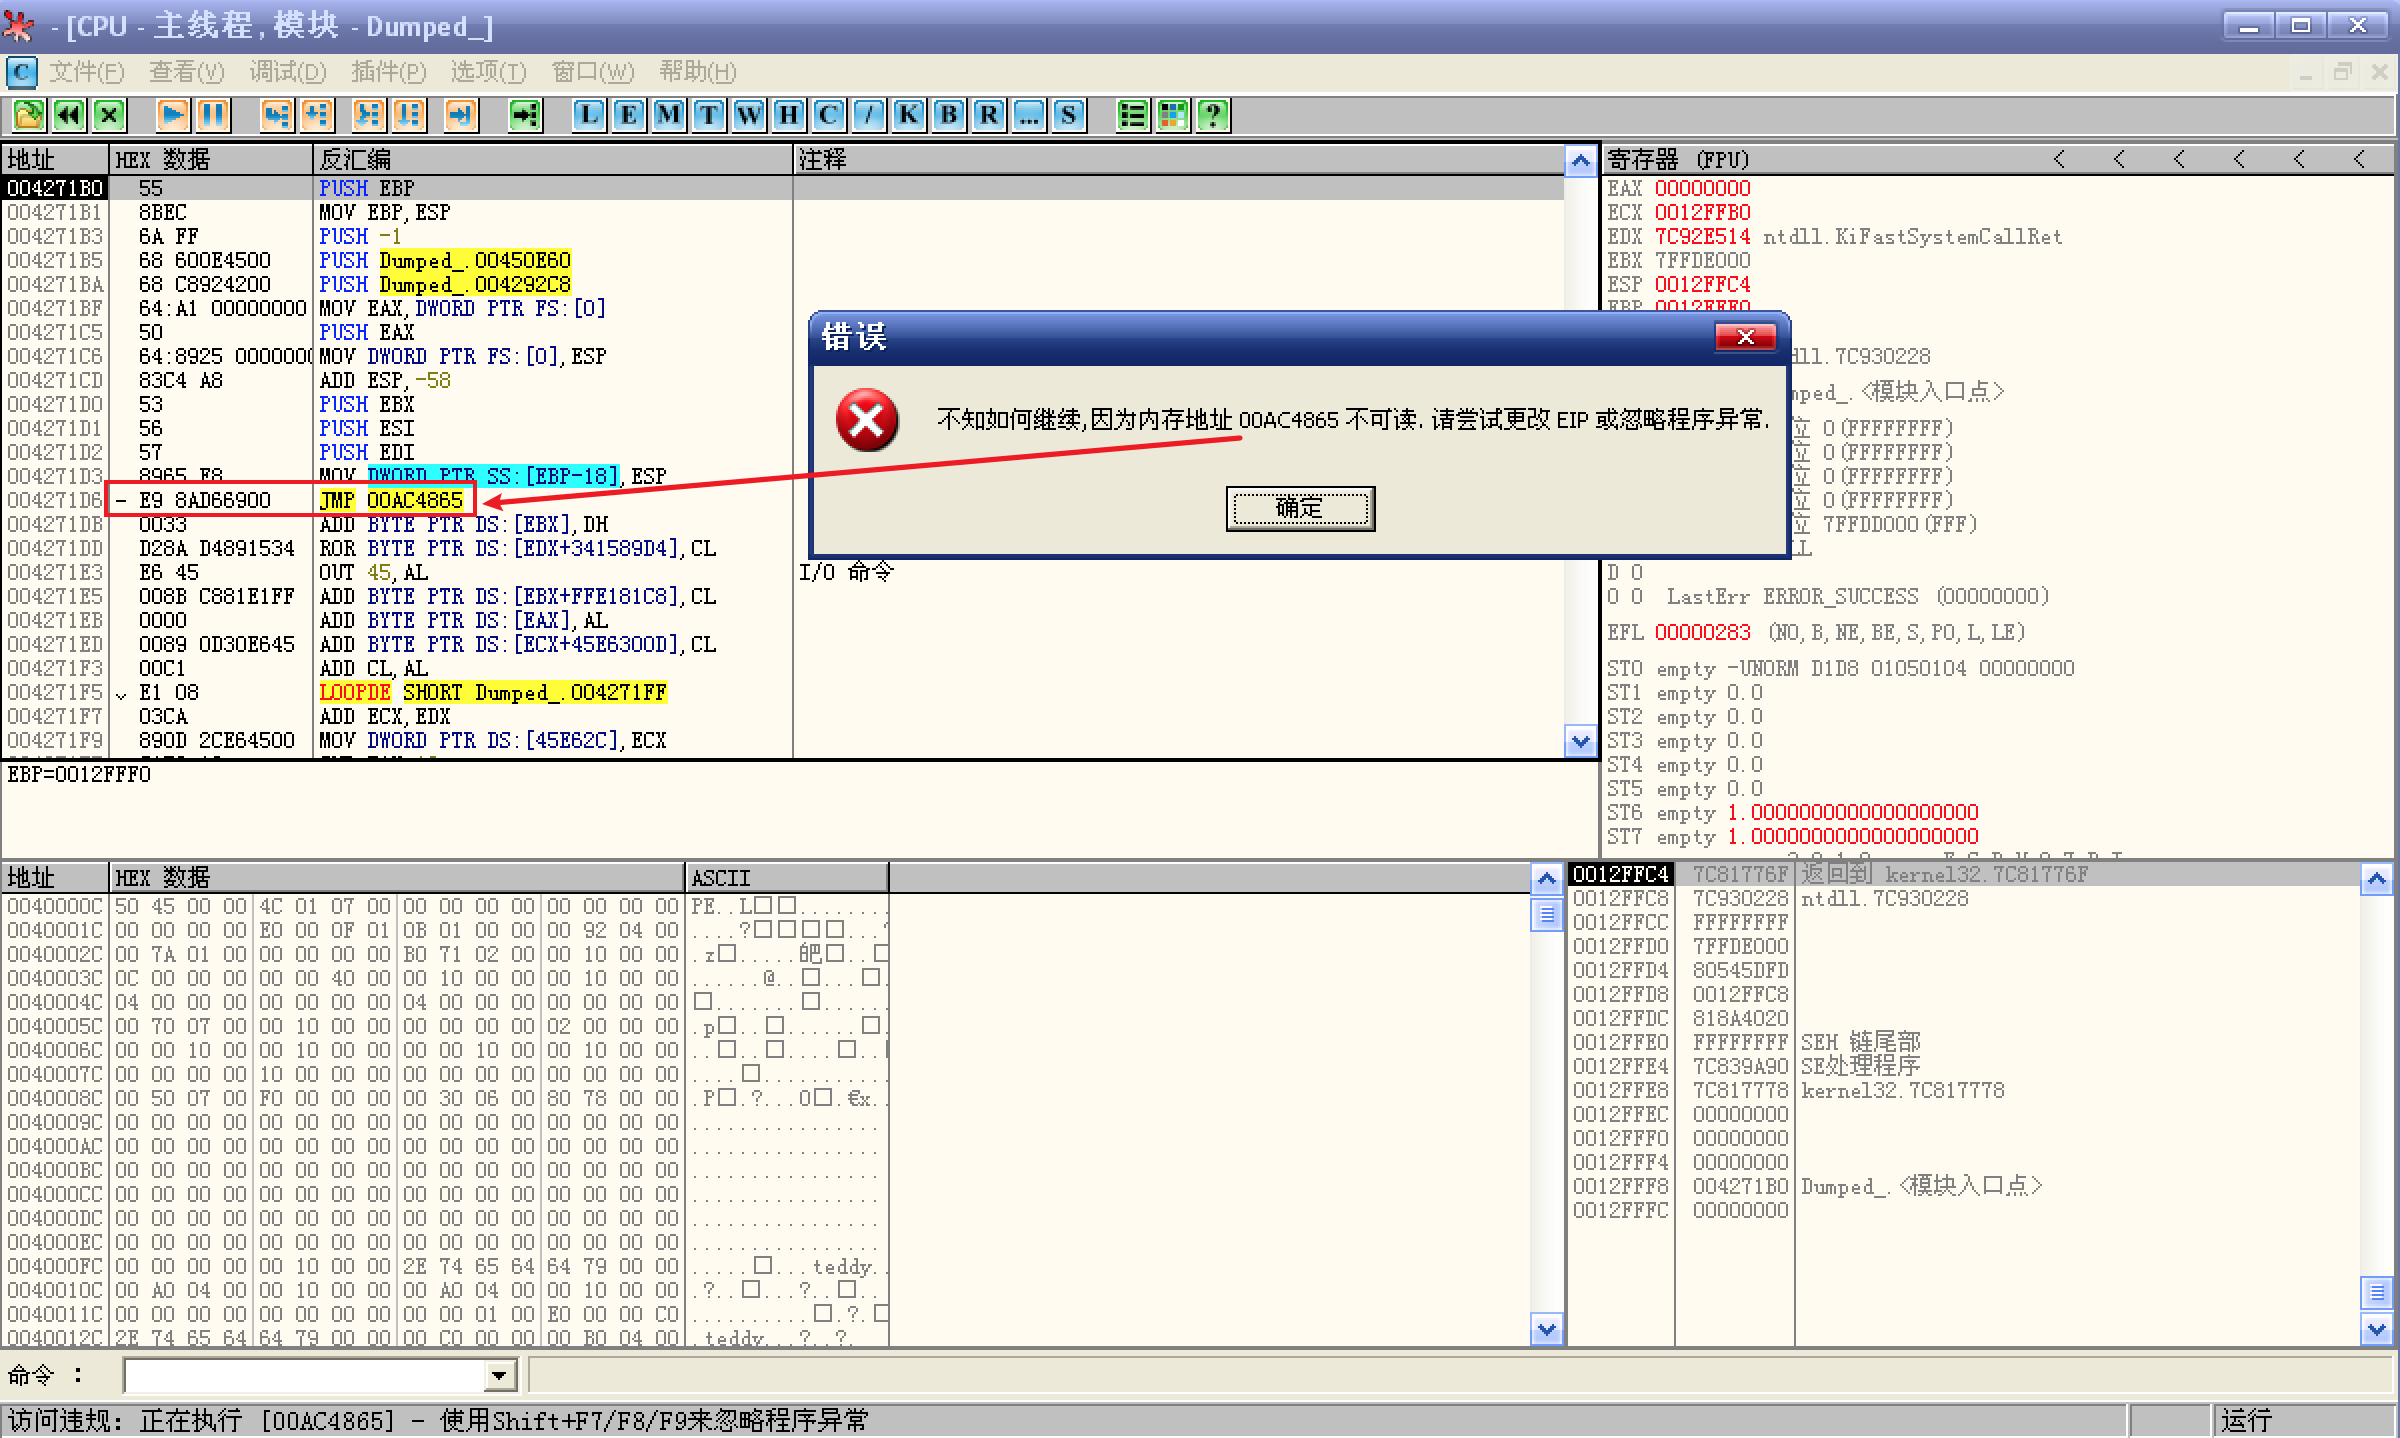Open Memory map with M button
The height and width of the screenshot is (1438, 2400).
(x=668, y=115)
